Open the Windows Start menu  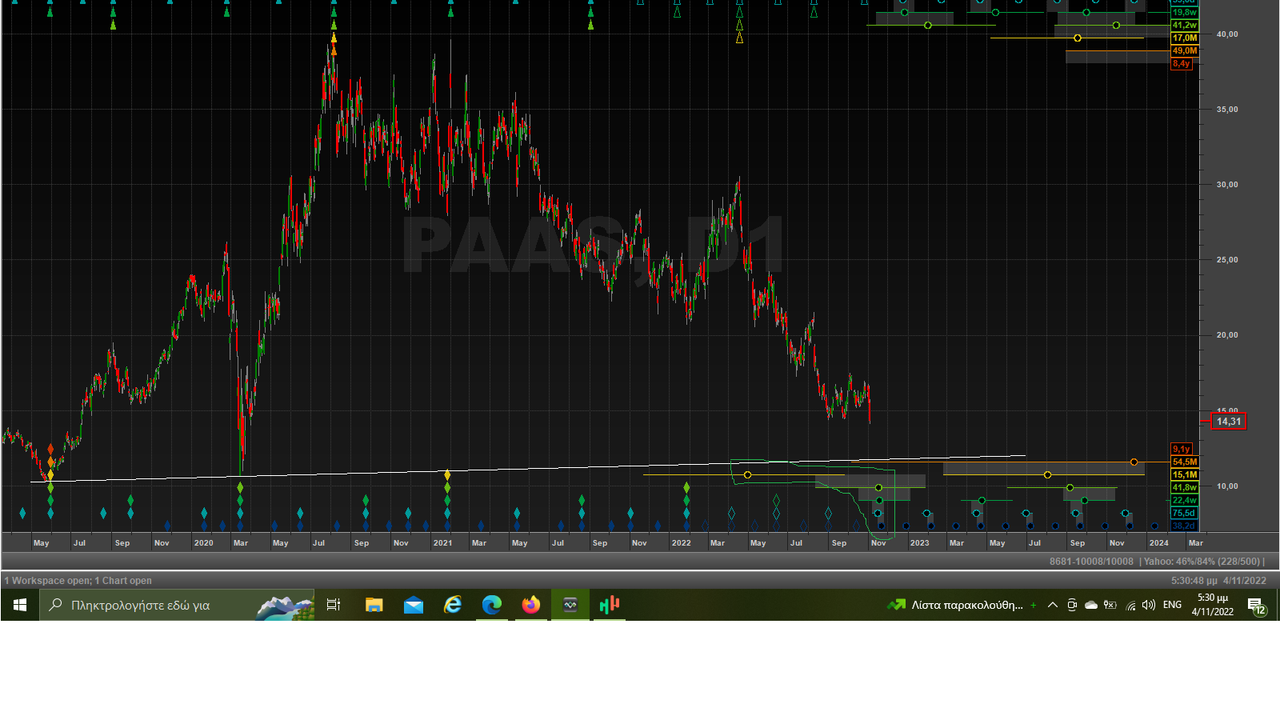[x=19, y=605]
